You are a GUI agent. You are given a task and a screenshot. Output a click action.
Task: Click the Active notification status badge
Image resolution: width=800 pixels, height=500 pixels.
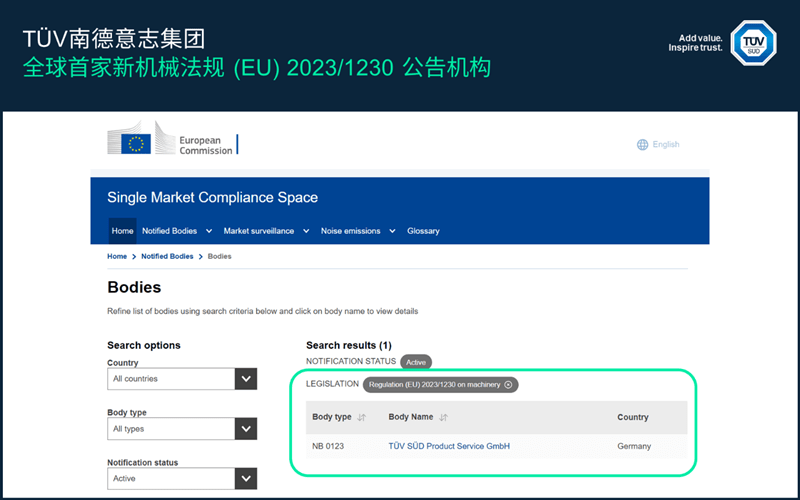pyautogui.click(x=417, y=362)
